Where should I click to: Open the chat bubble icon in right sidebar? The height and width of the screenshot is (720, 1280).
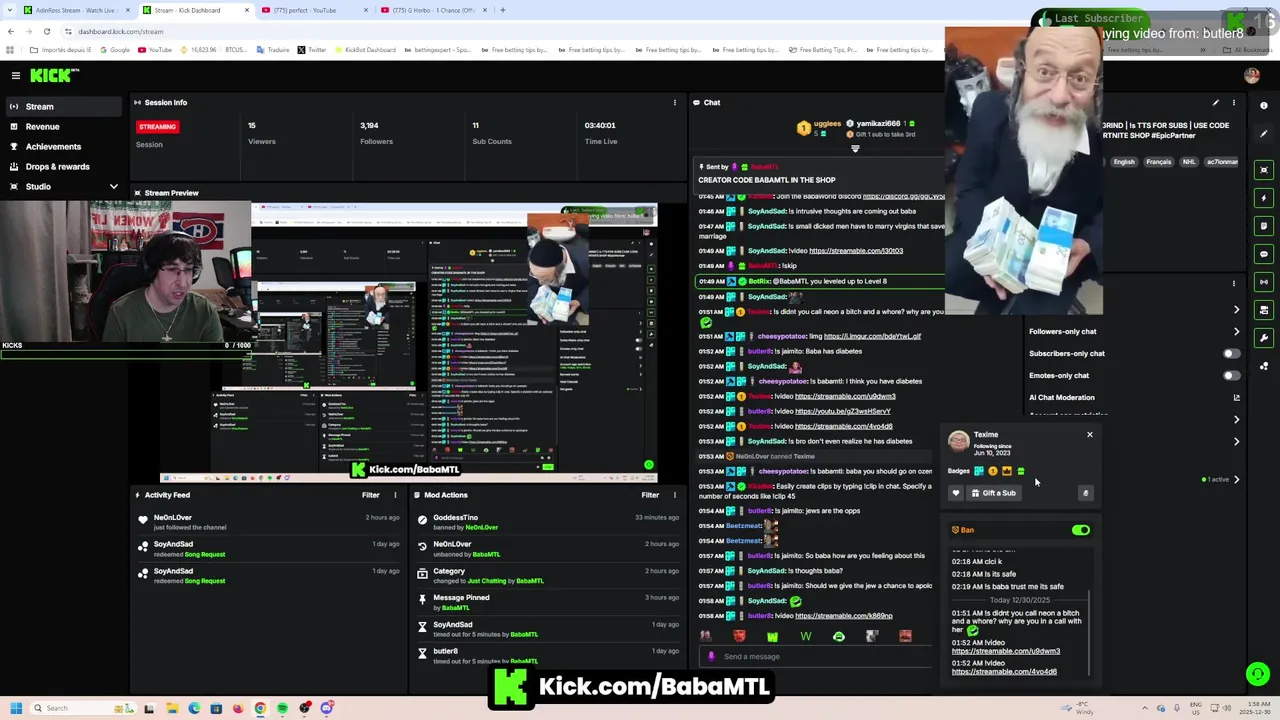pos(1264,254)
